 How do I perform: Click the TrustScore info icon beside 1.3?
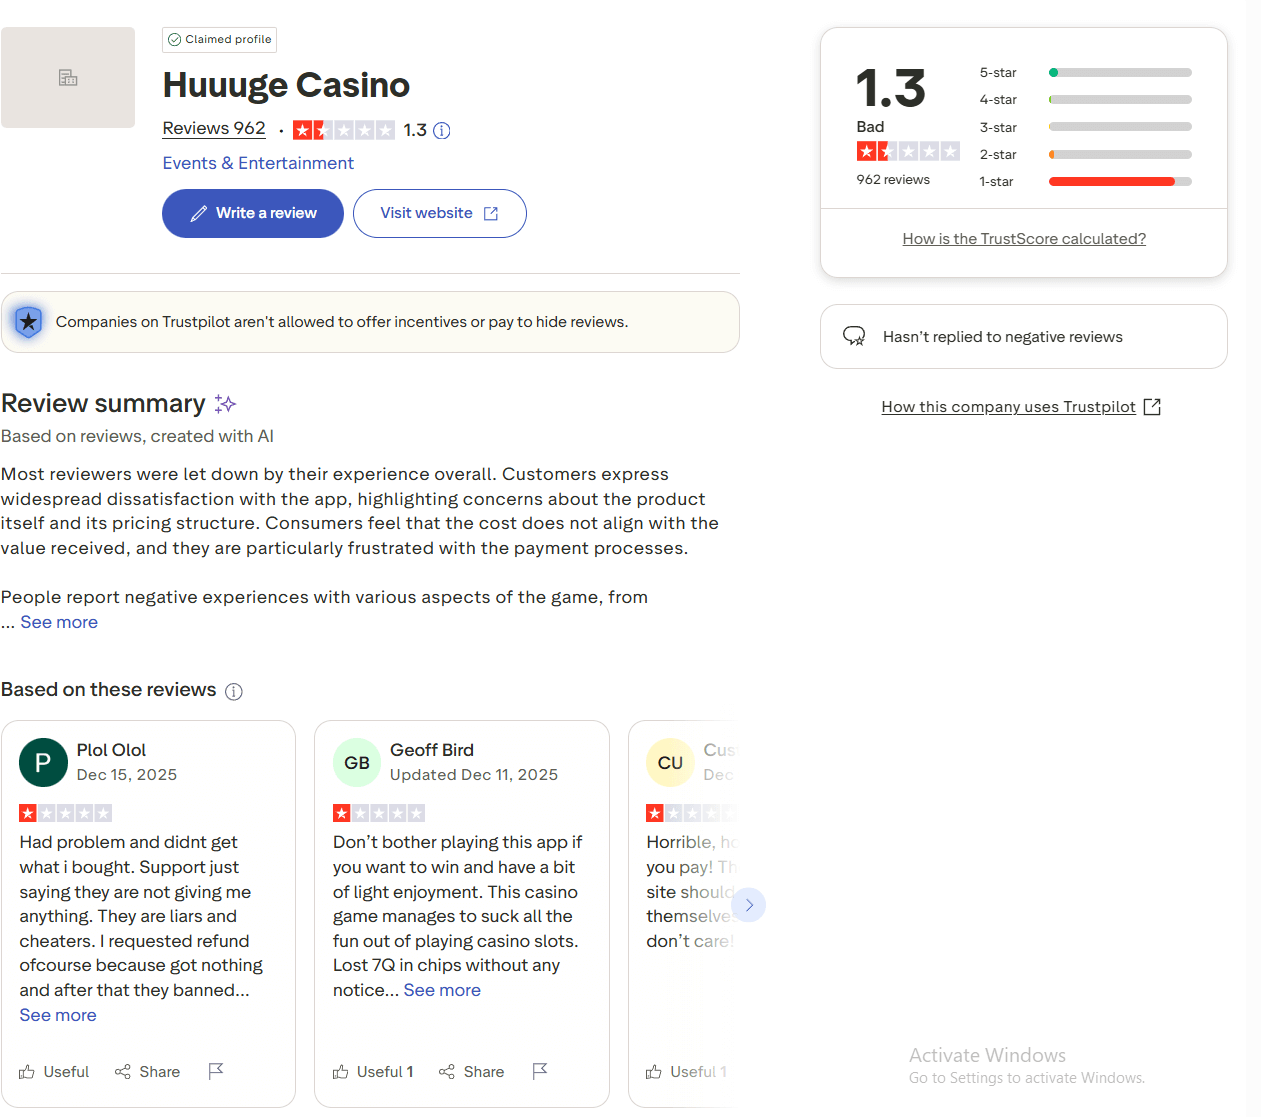(x=442, y=130)
